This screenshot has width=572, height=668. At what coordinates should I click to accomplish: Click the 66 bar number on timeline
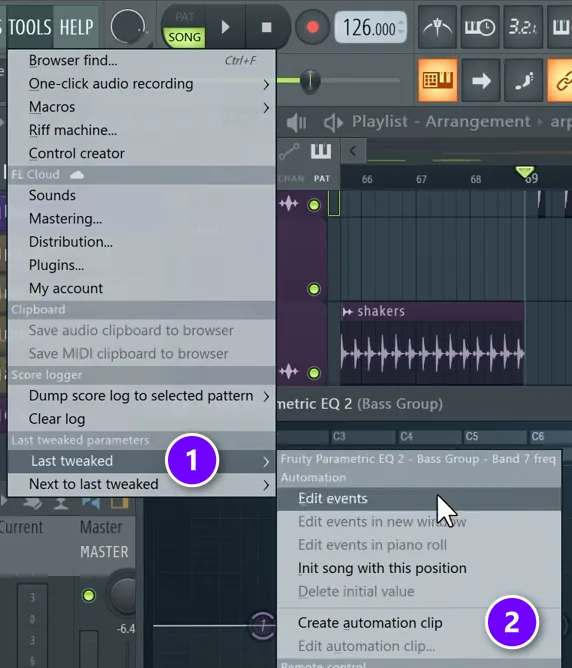[x=367, y=179]
